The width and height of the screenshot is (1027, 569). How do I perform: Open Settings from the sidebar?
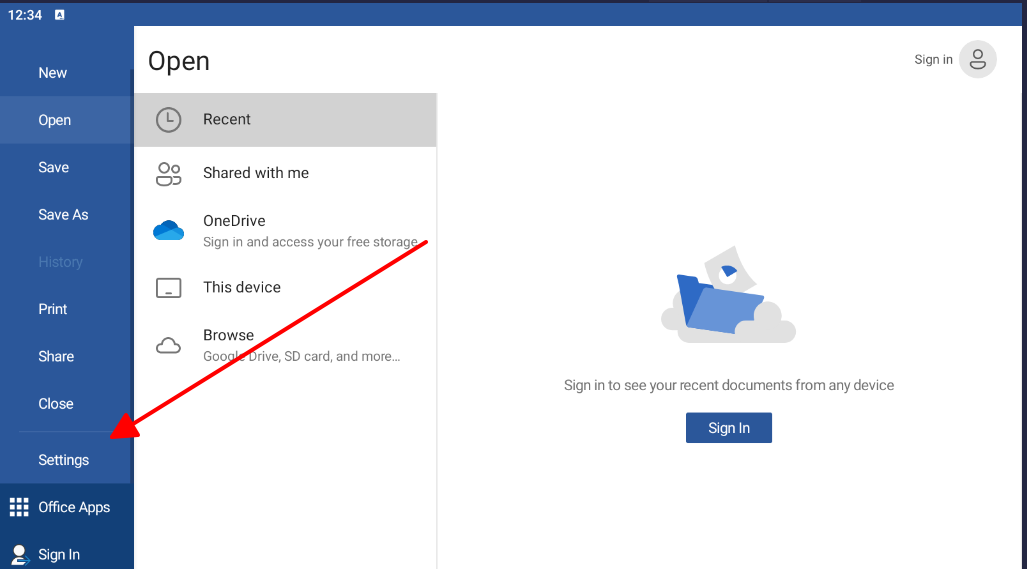pyautogui.click(x=64, y=460)
